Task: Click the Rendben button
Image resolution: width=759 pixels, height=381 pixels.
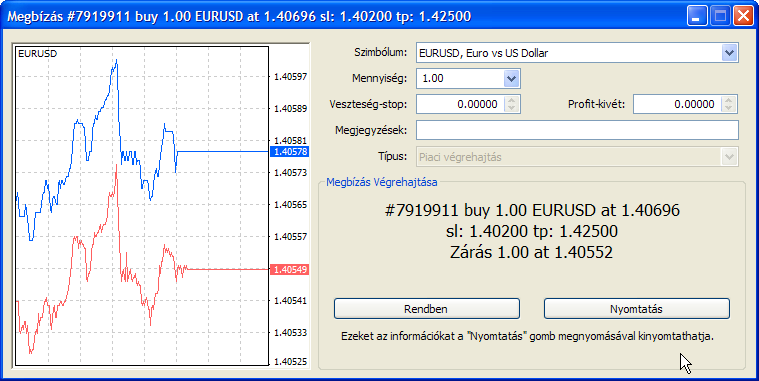Action: click(x=426, y=309)
